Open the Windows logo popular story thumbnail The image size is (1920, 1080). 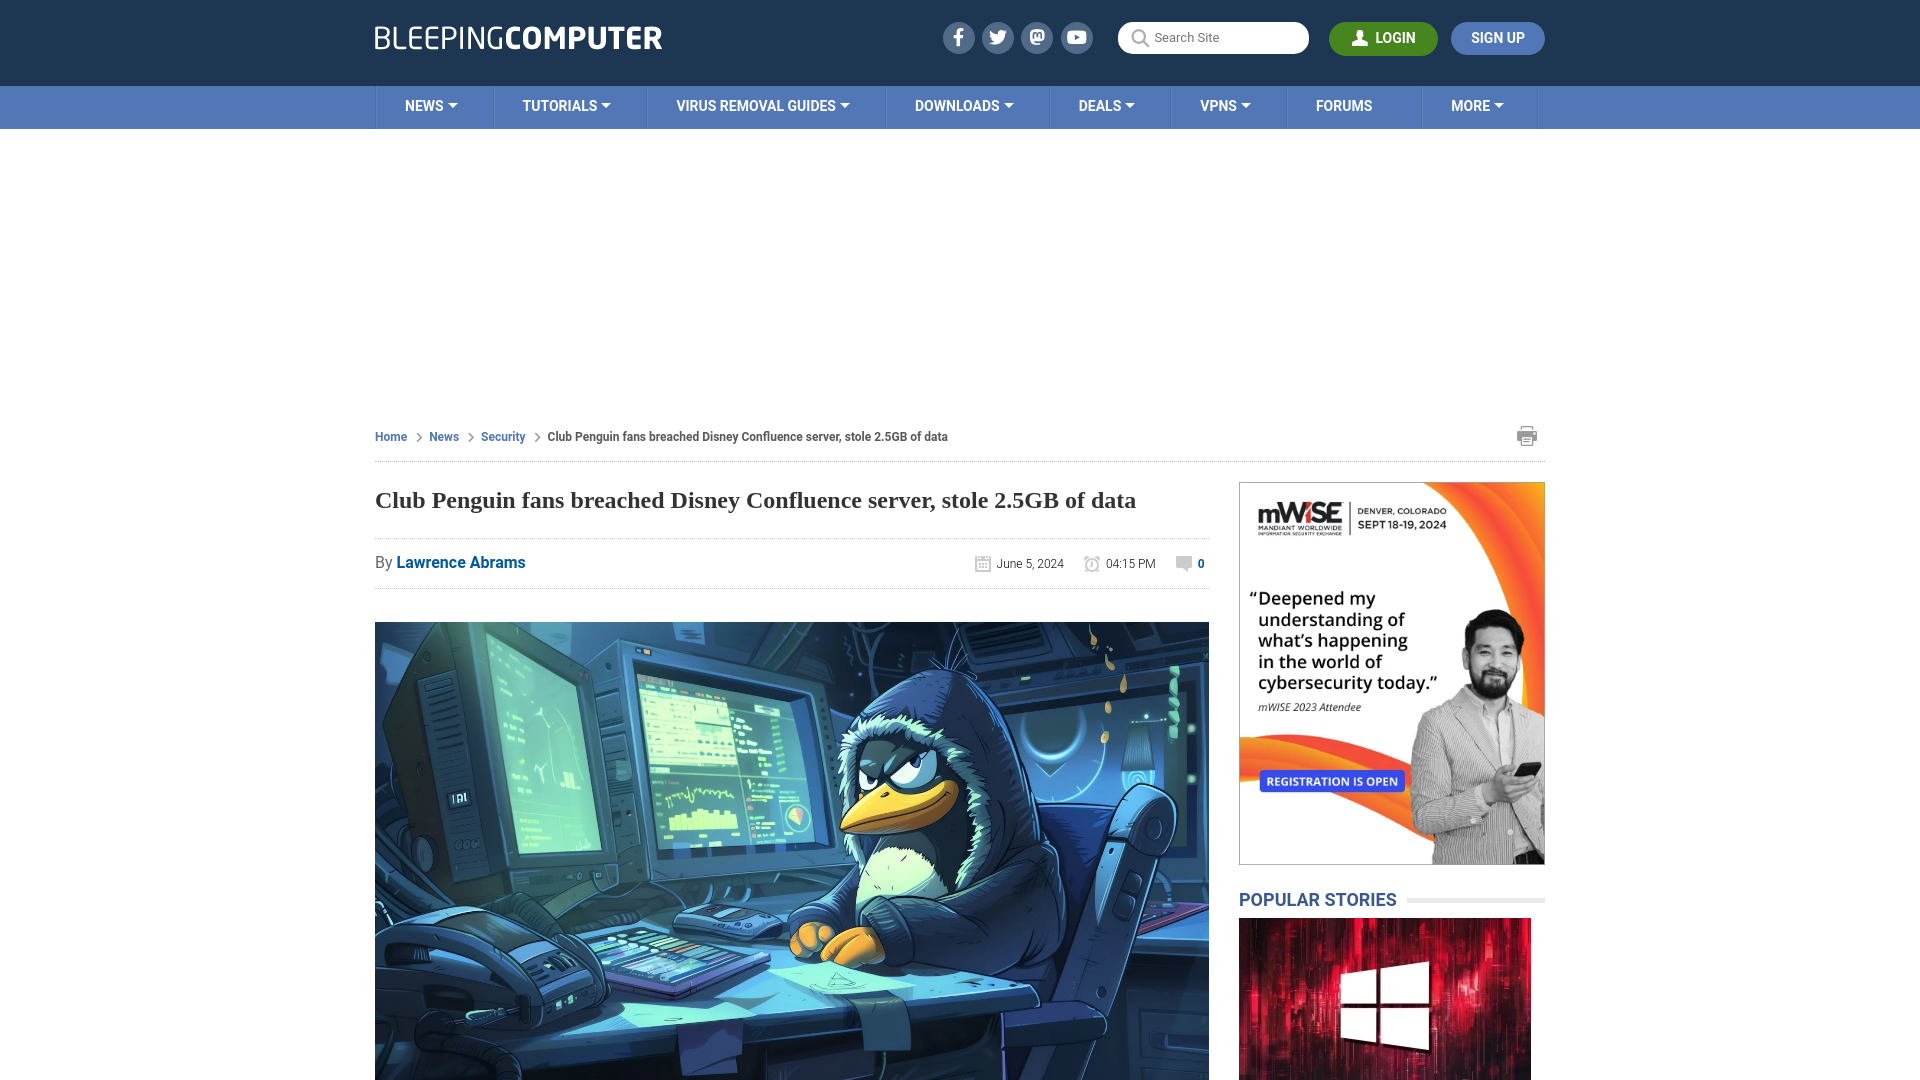pyautogui.click(x=1385, y=999)
